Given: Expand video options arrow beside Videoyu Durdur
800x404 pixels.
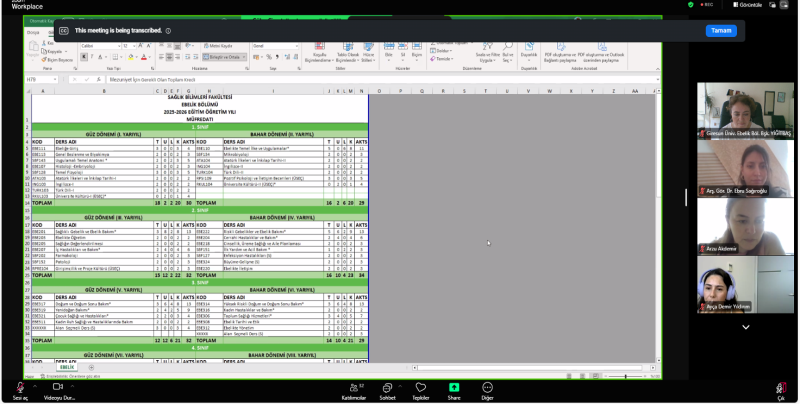Looking at the screenshot, I should pos(72,387).
